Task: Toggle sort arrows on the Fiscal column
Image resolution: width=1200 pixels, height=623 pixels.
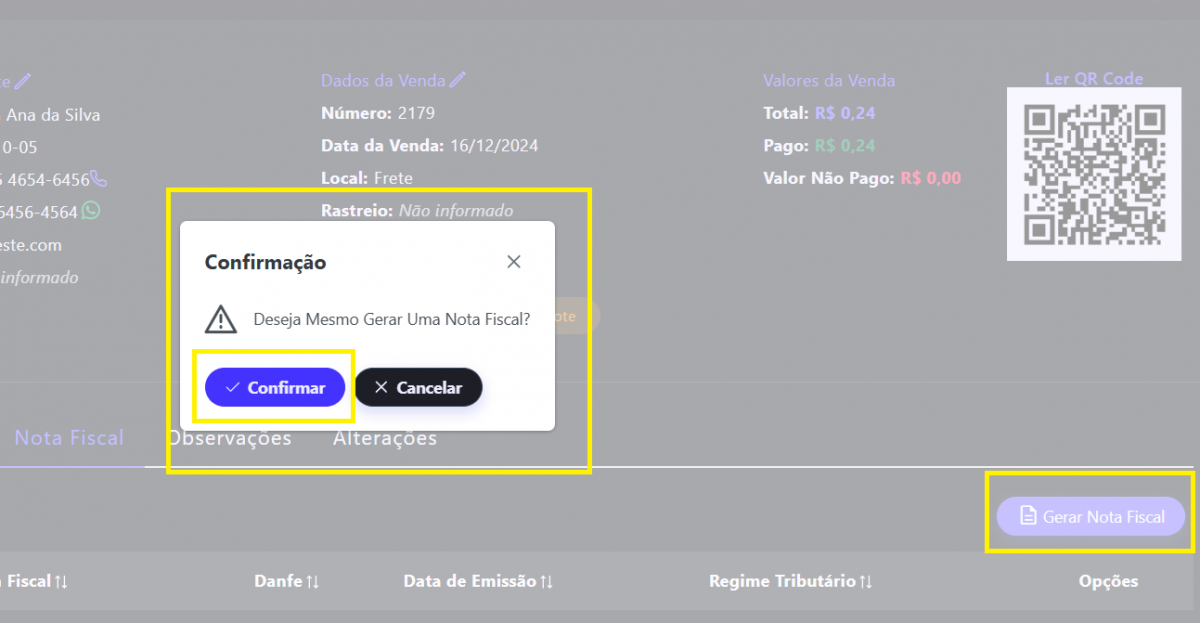Action: click(61, 581)
